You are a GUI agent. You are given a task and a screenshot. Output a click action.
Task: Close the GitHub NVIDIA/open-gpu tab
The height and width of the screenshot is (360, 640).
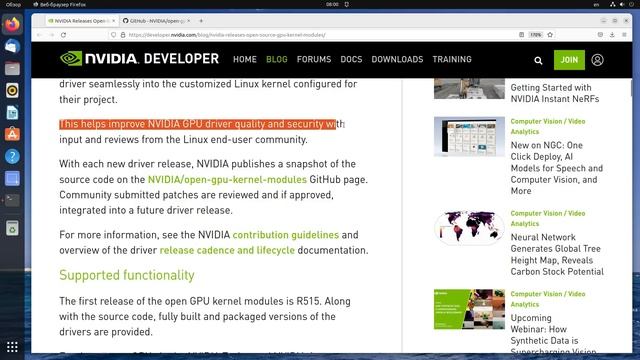point(189,20)
